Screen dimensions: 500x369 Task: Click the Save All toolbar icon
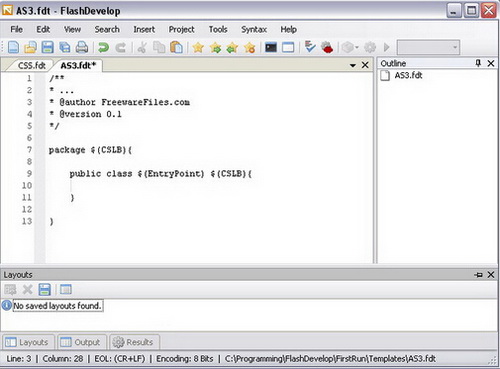pyautogui.click(x=65, y=47)
